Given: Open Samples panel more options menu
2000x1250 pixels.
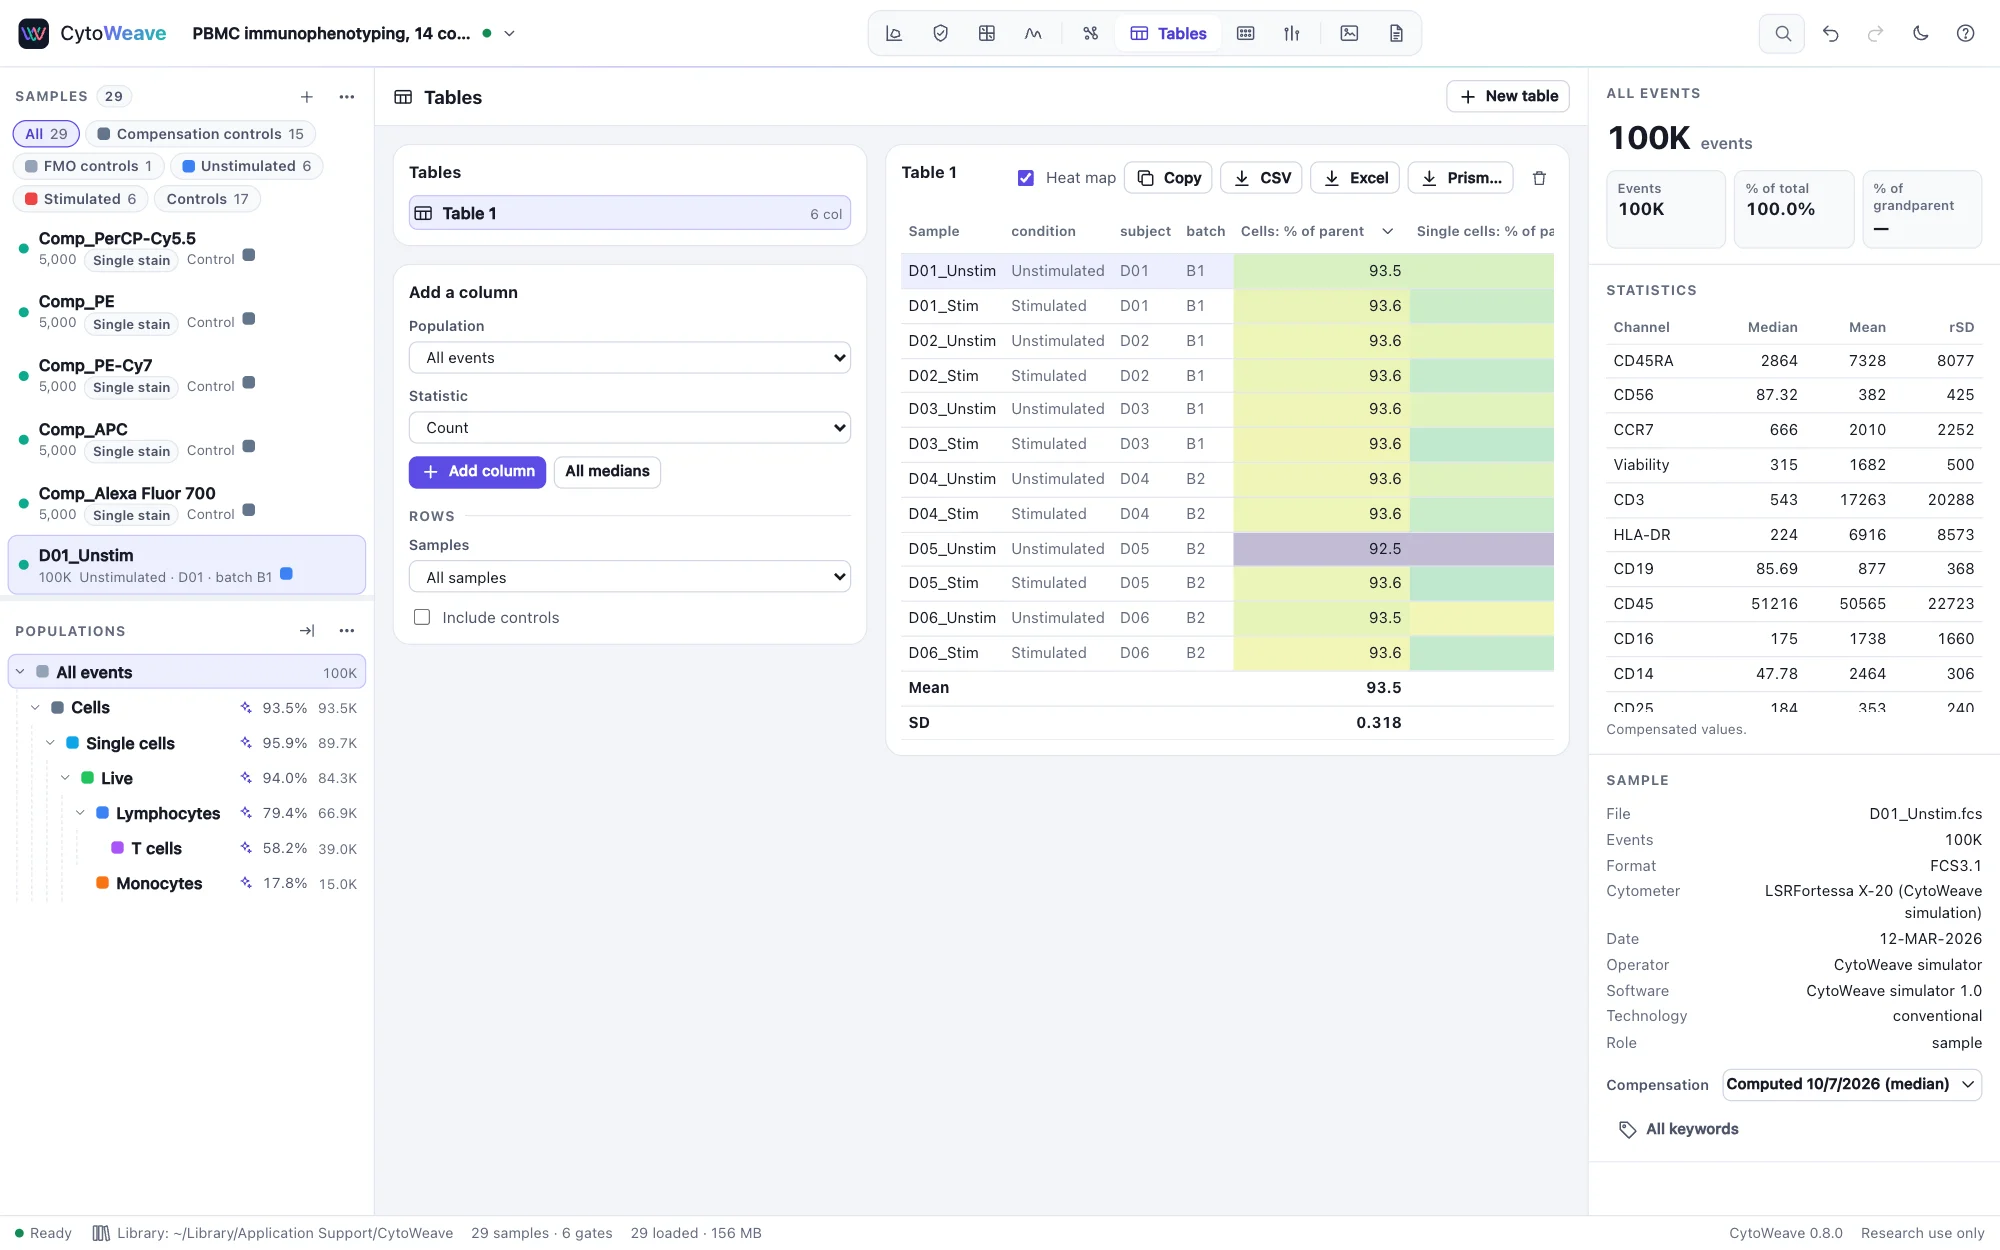Looking at the screenshot, I should (347, 97).
